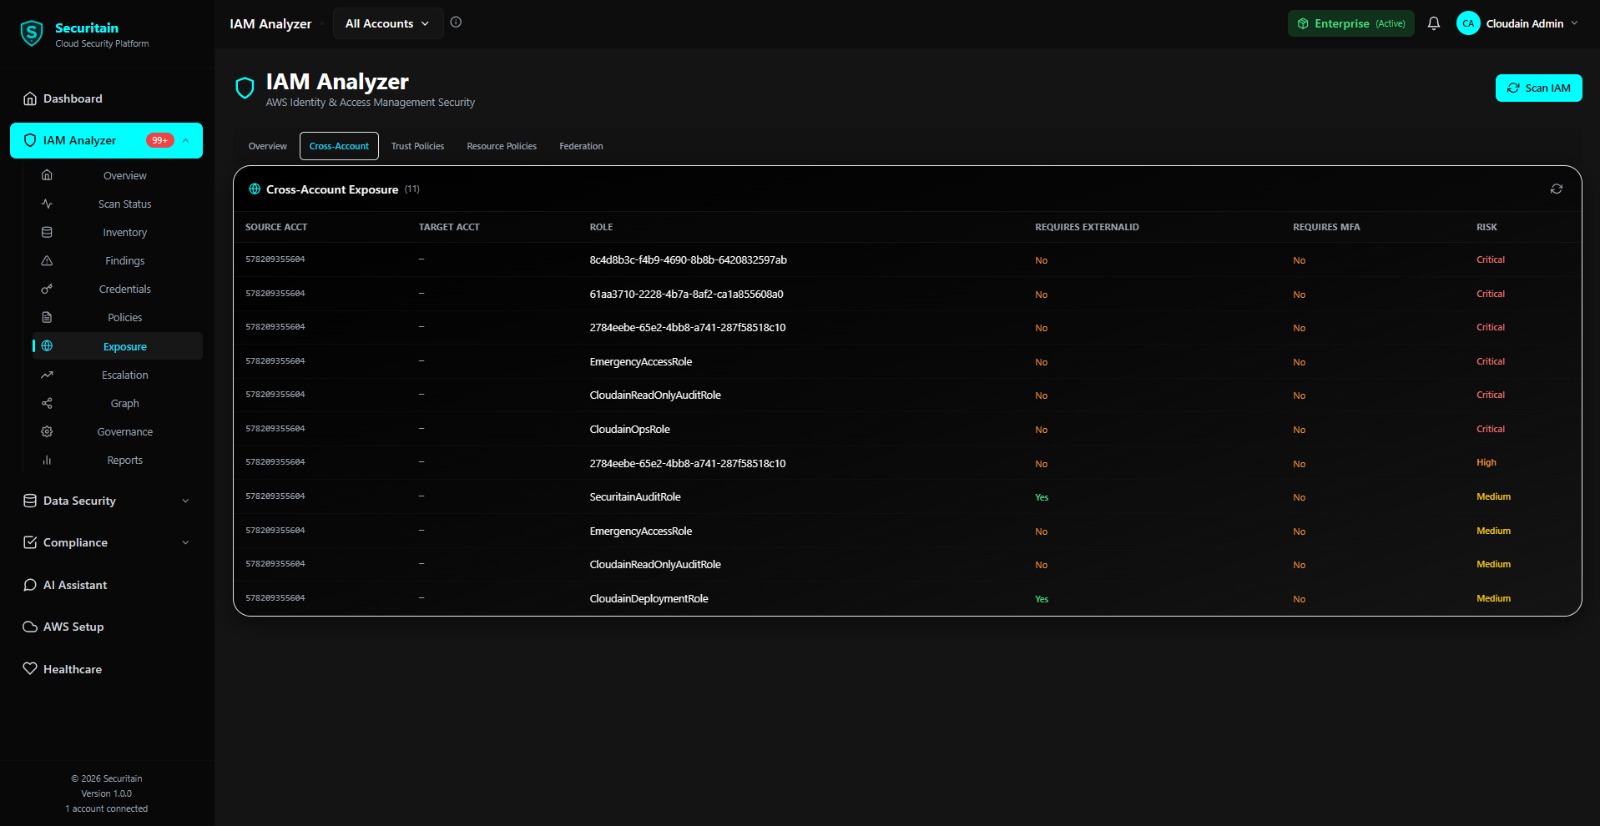Click the REQUIRES EXTERNALID column header
This screenshot has height=826, width=1600.
[x=1087, y=227]
